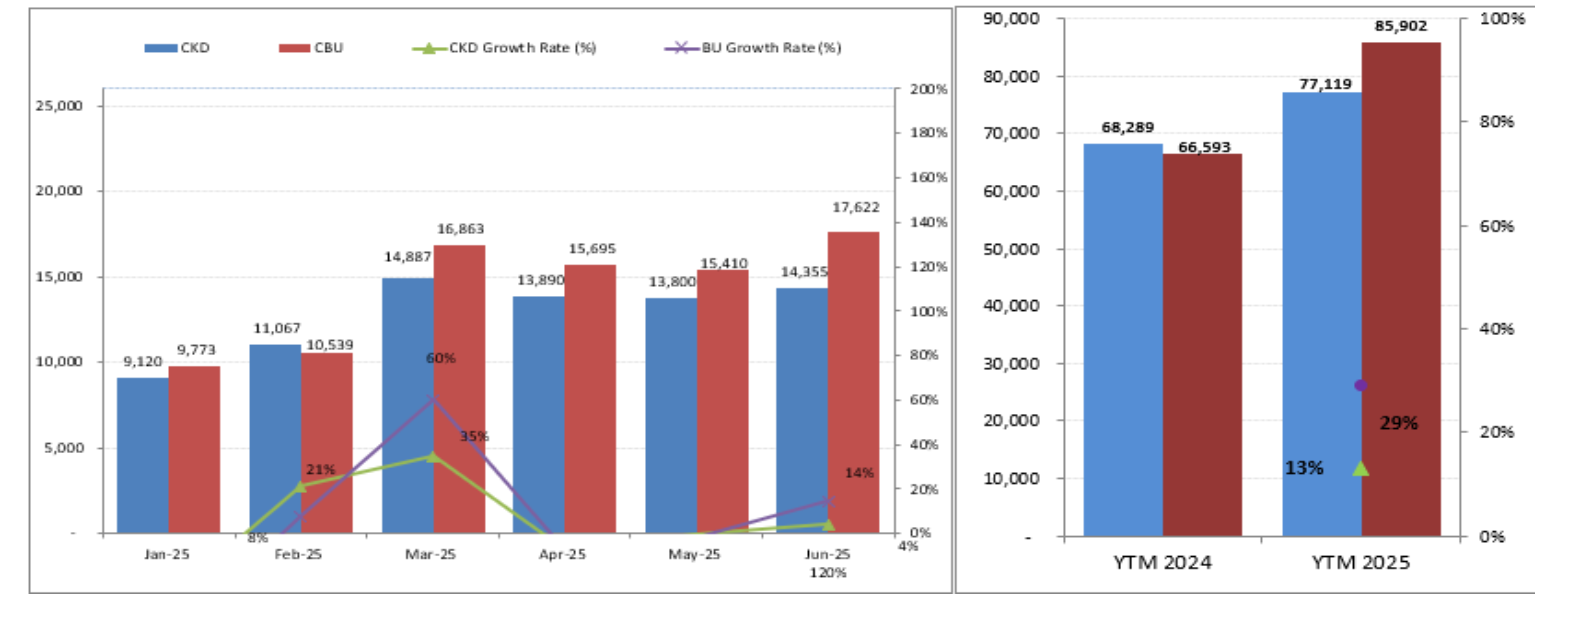This screenshot has height=628, width=1572.
Task: Click the '140%' axis value
Action: pos(929,223)
